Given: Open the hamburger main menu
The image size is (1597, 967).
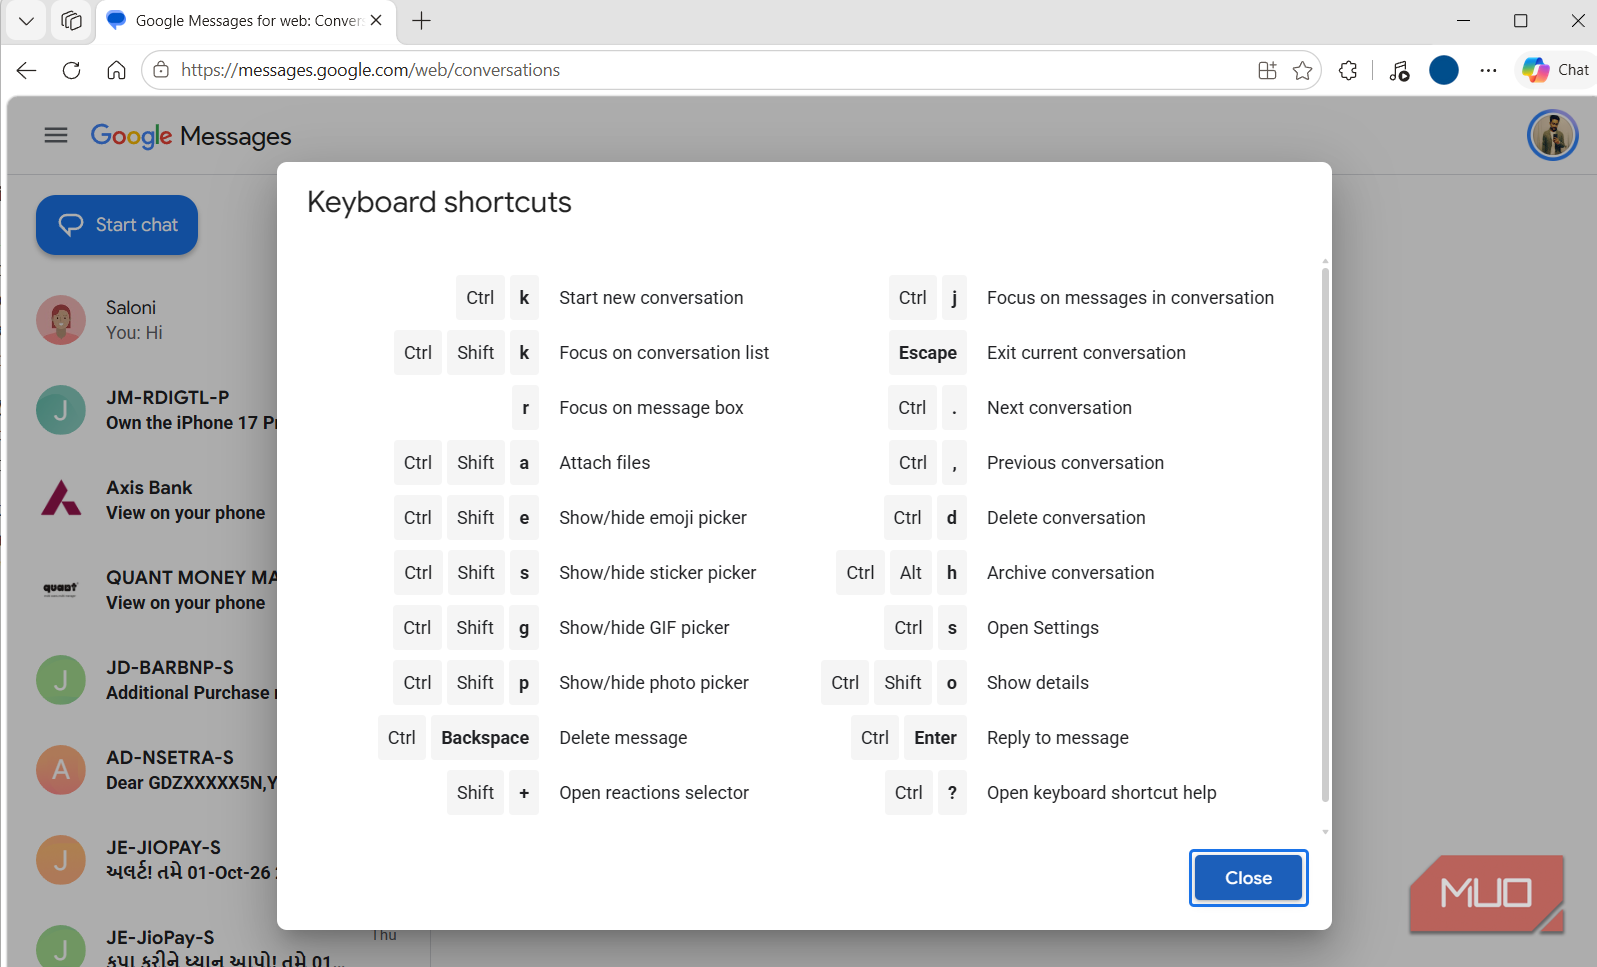Looking at the screenshot, I should pos(56,135).
